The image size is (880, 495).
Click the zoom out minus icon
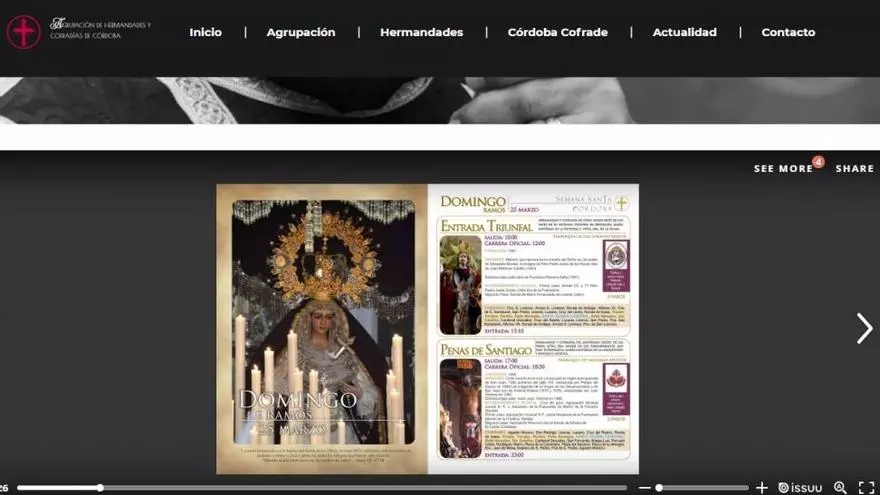click(x=644, y=488)
